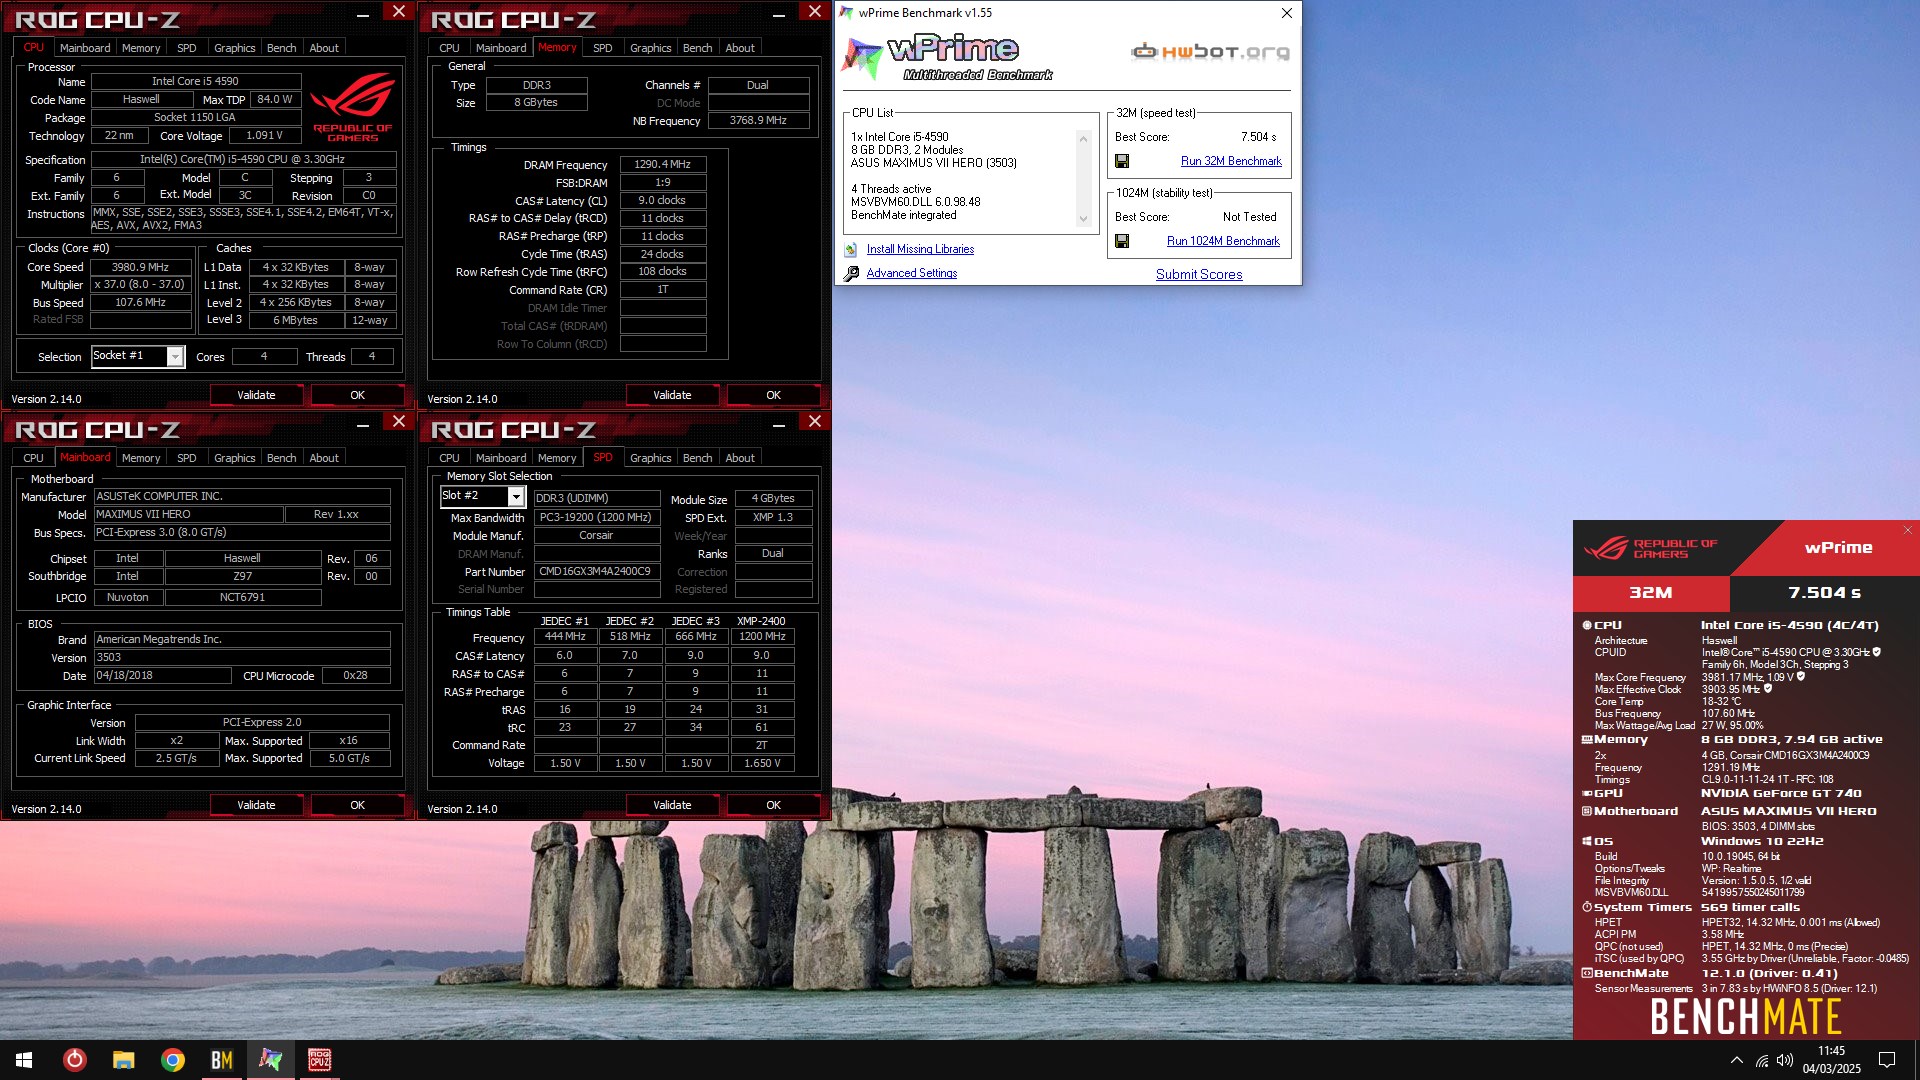Click the Part Number field CMD16GX3M4A2400C9
This screenshot has width=1920, height=1080.
coord(597,572)
